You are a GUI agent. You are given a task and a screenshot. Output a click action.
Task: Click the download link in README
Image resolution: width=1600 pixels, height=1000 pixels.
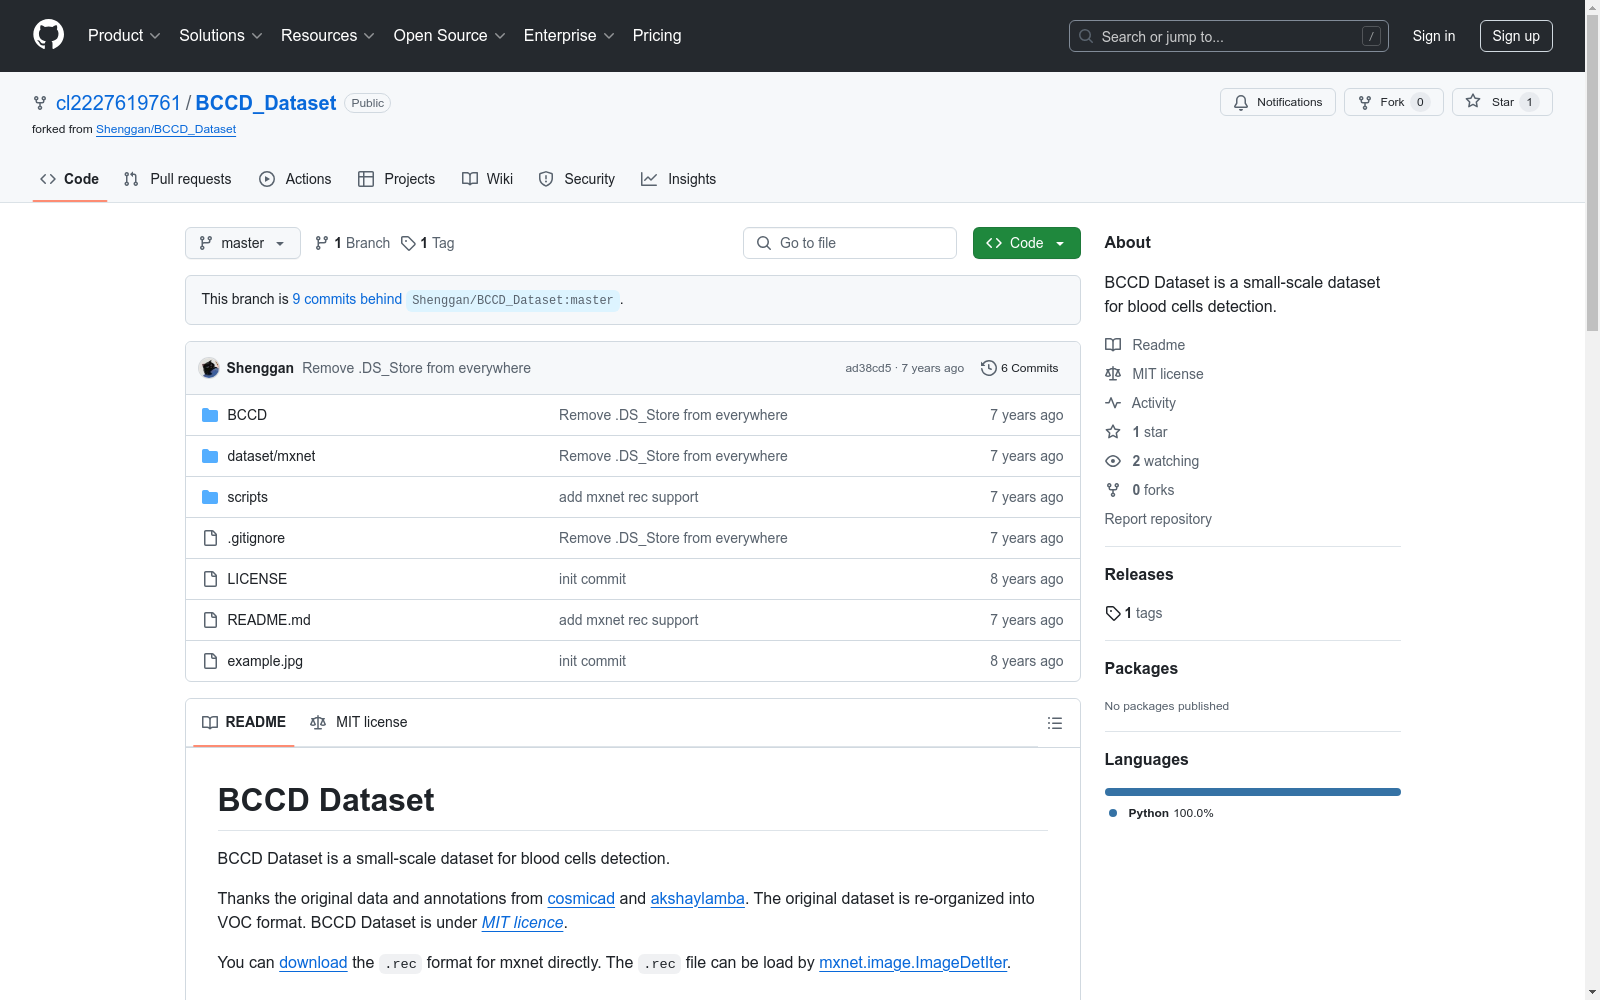pos(313,962)
